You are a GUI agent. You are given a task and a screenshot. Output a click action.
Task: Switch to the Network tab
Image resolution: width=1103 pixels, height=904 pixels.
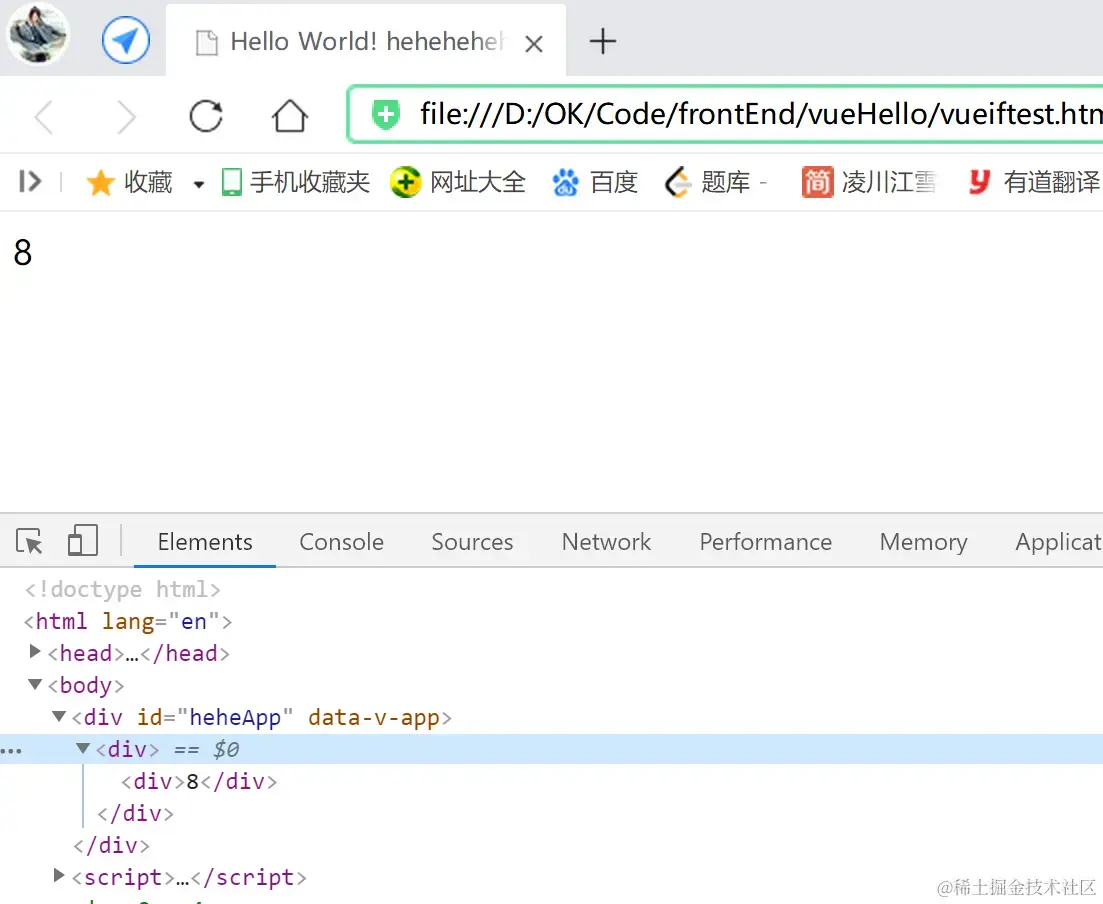pos(606,542)
